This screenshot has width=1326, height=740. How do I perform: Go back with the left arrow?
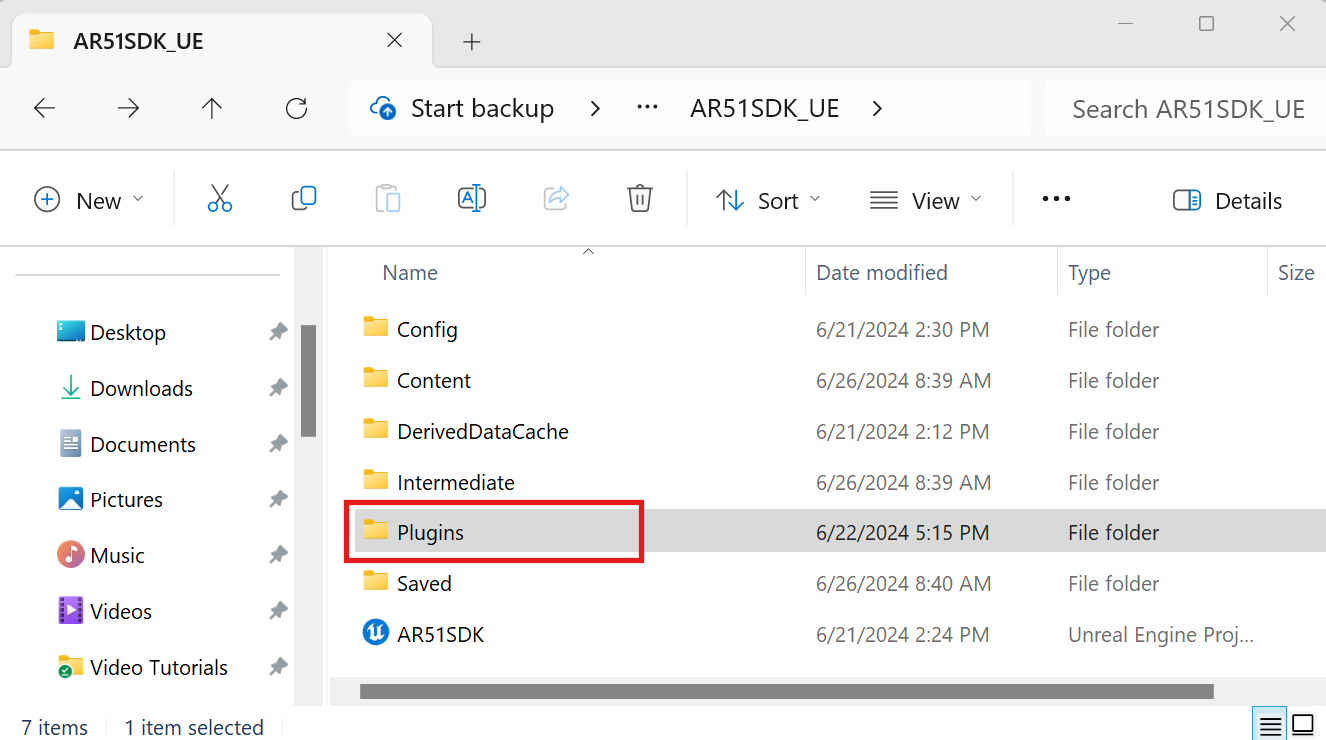(x=44, y=109)
